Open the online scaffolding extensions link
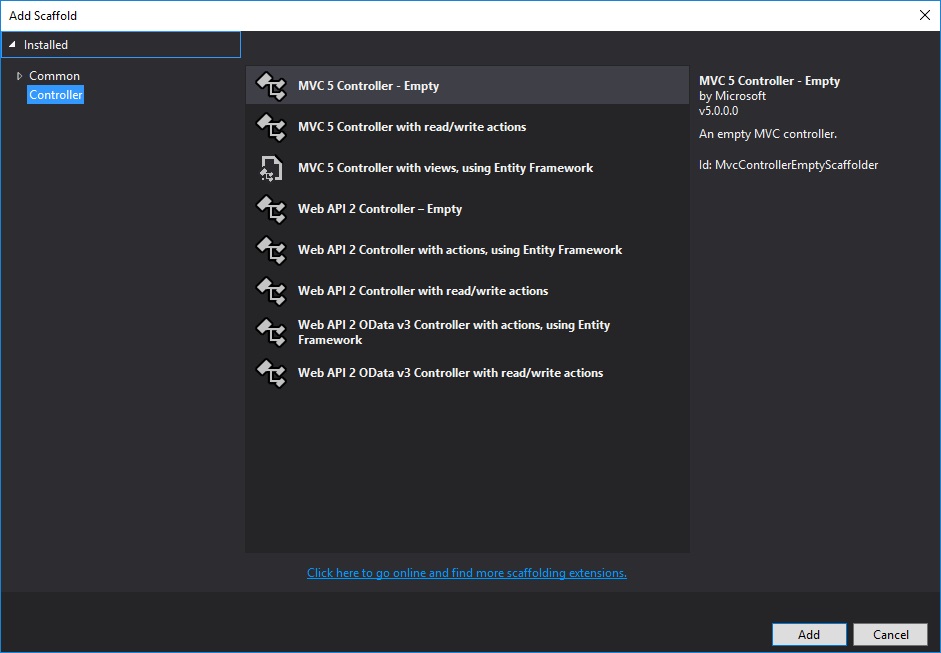 (466, 573)
